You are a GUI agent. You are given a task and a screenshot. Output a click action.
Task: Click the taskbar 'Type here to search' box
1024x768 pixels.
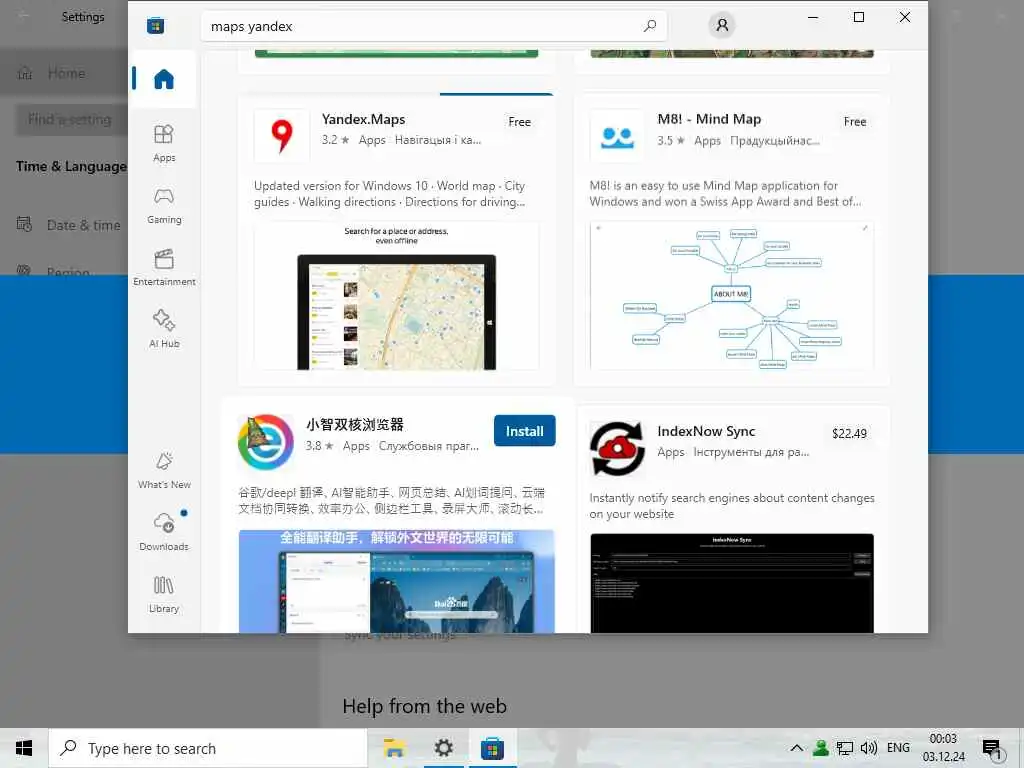(x=208, y=748)
